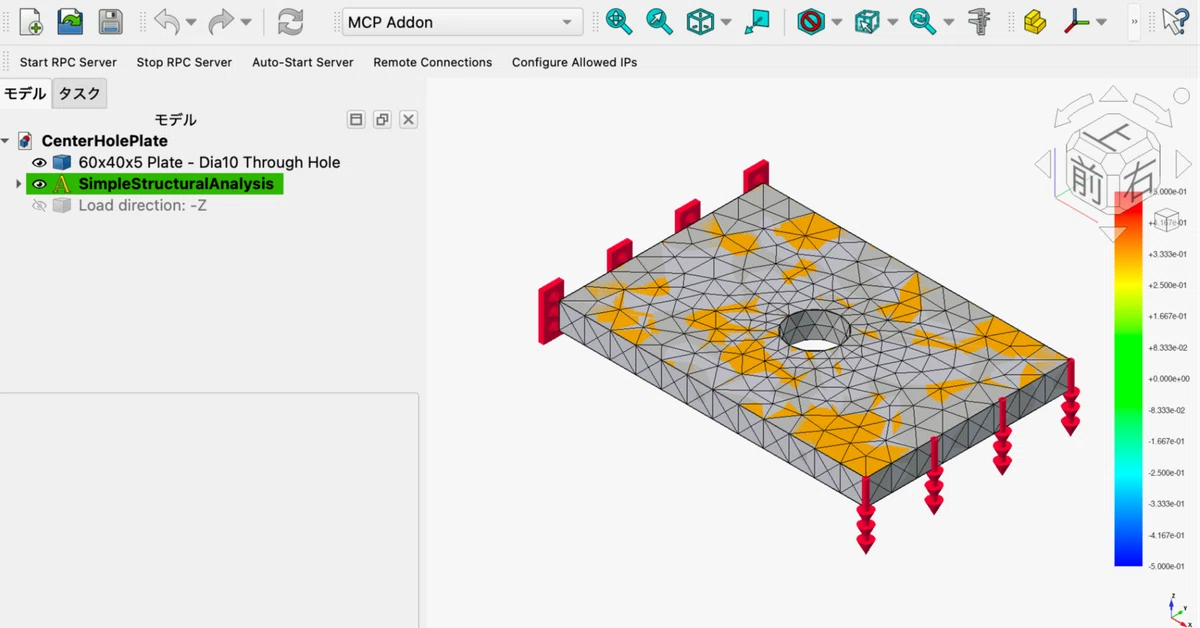1200x628 pixels.
Task: Toggle the bounding box selection icon
Action: click(867, 21)
